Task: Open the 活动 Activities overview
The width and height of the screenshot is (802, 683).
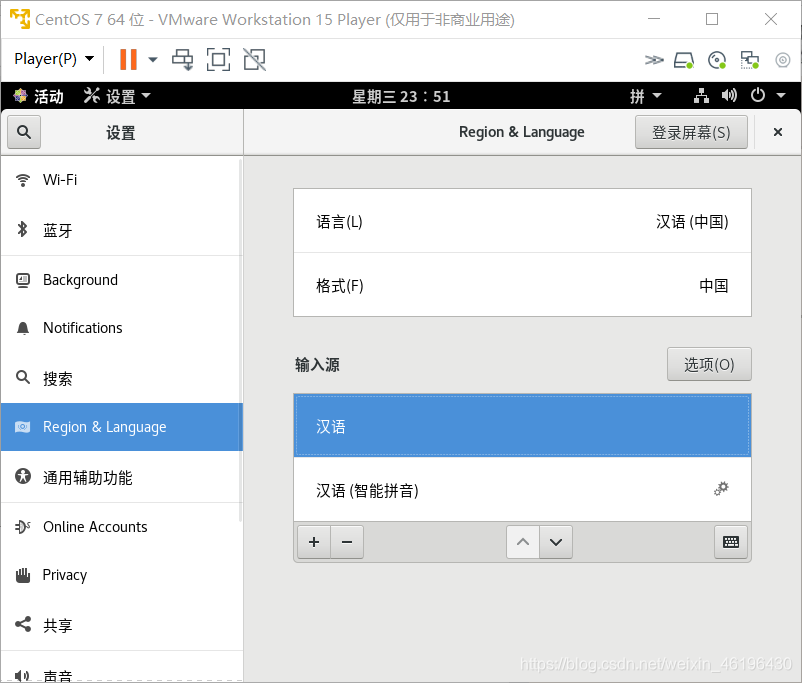Action: (39, 96)
